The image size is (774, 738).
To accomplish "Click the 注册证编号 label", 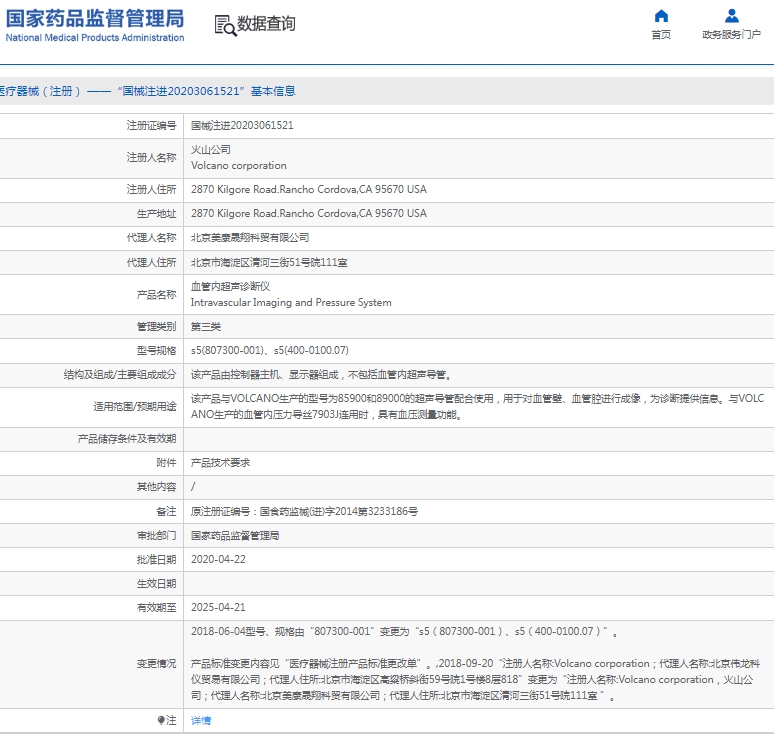I will coord(151,125).
